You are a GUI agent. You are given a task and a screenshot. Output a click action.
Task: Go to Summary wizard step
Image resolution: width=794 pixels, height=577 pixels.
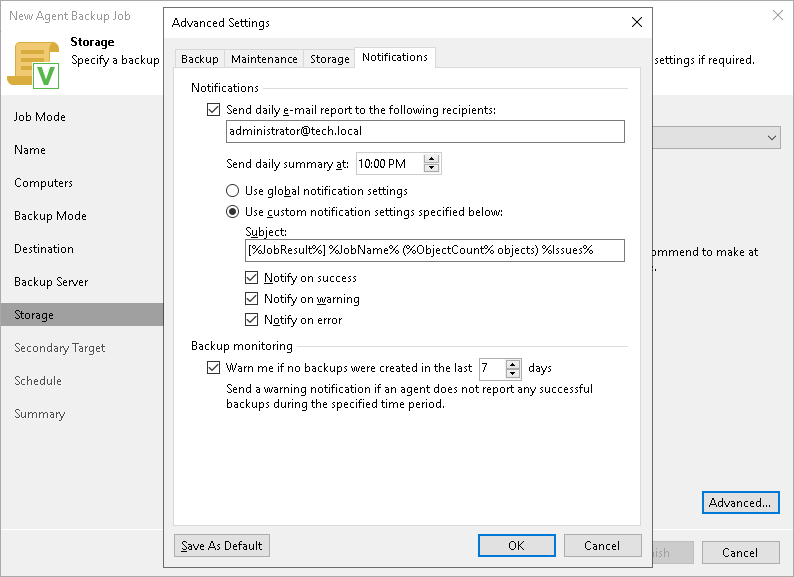(39, 414)
